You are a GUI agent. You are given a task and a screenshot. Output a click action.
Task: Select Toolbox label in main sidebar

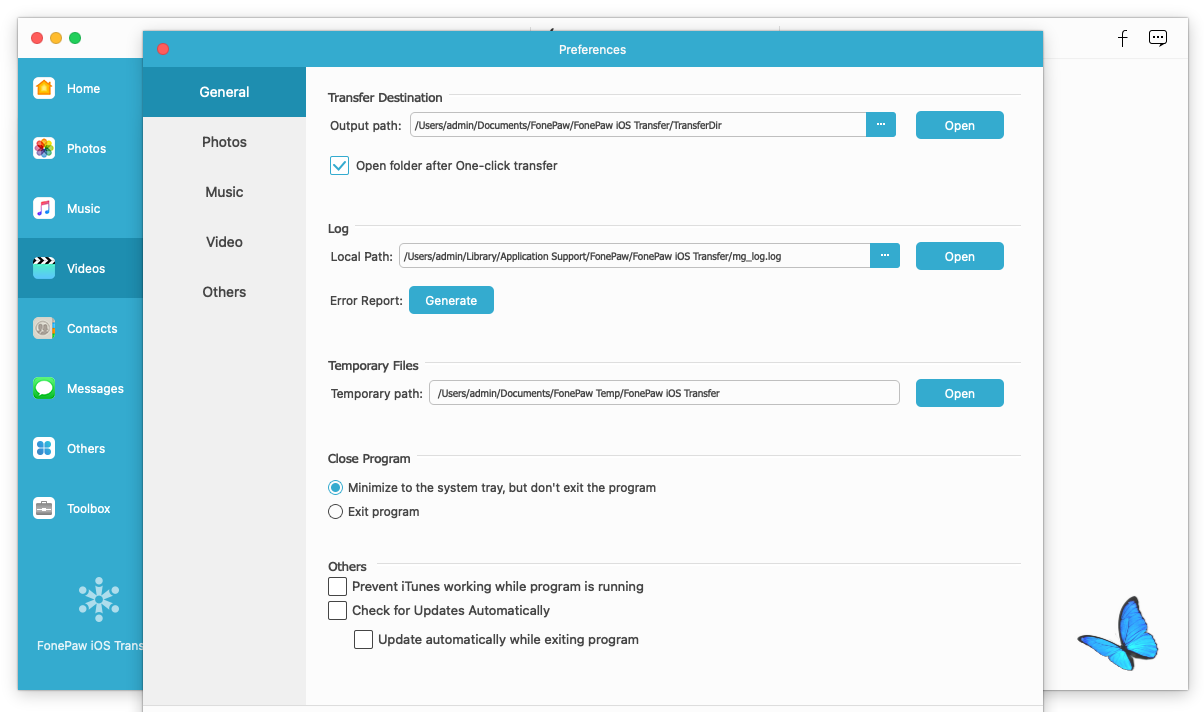[x=88, y=508]
